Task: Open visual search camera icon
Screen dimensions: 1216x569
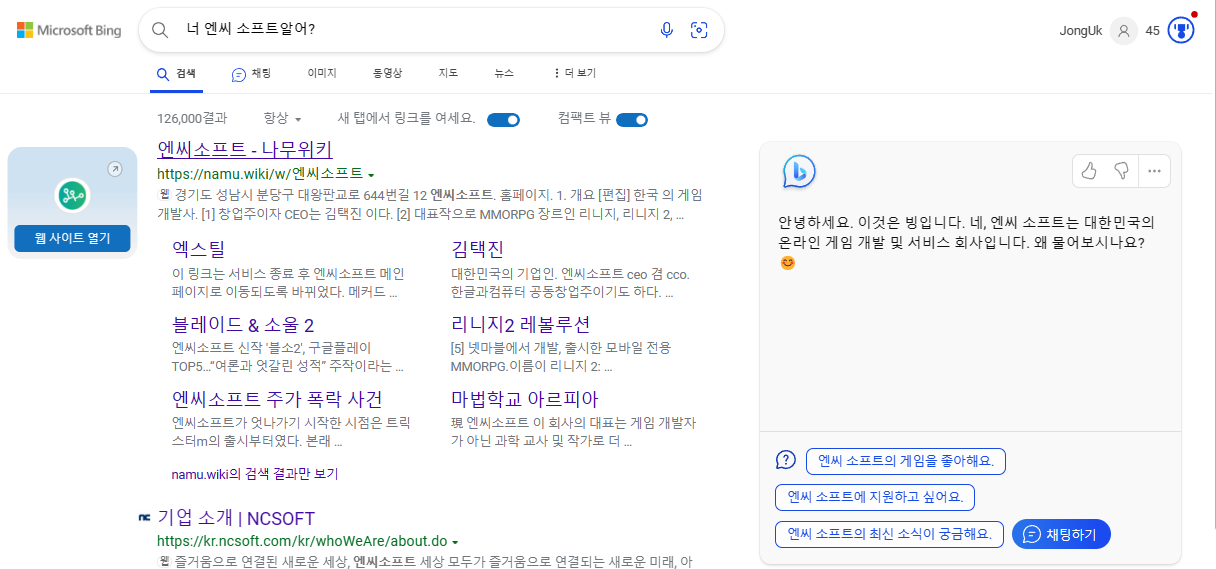Action: click(x=699, y=30)
